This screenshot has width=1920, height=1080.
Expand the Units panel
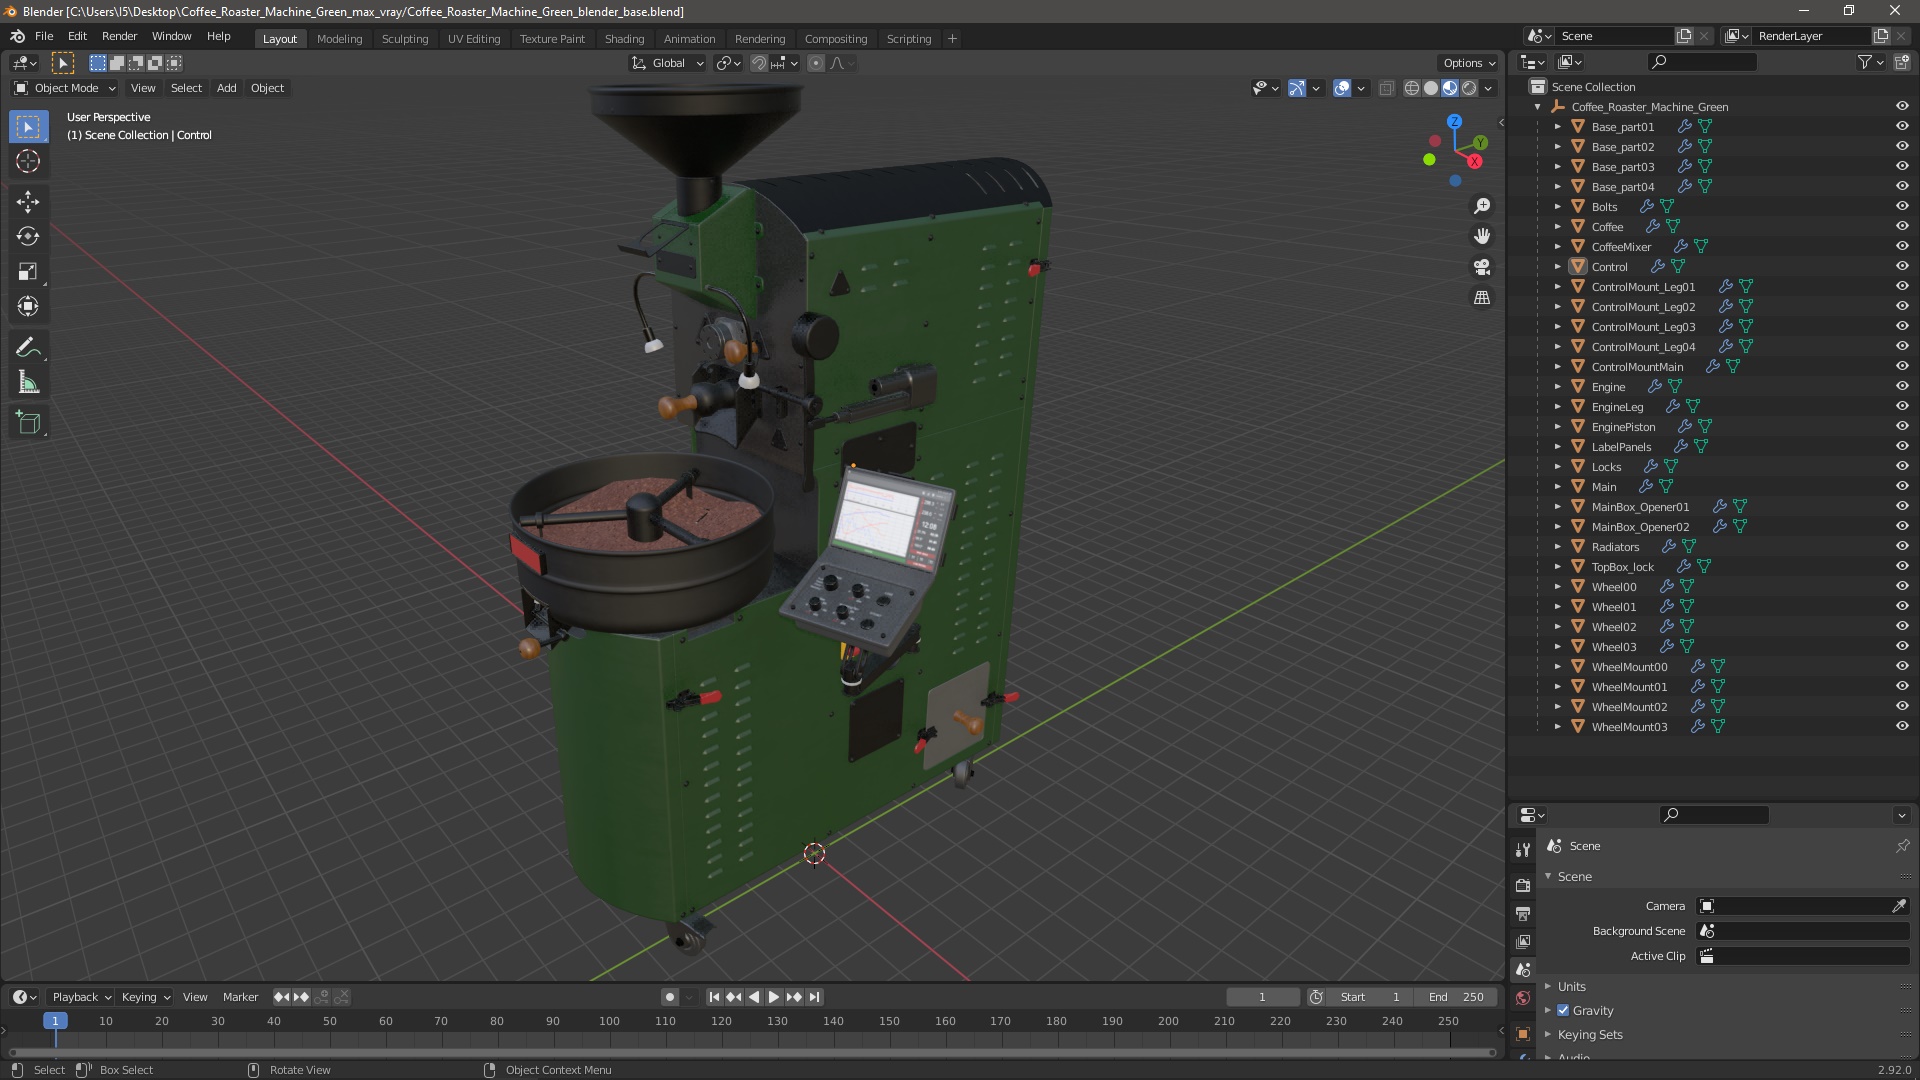[1571, 986]
